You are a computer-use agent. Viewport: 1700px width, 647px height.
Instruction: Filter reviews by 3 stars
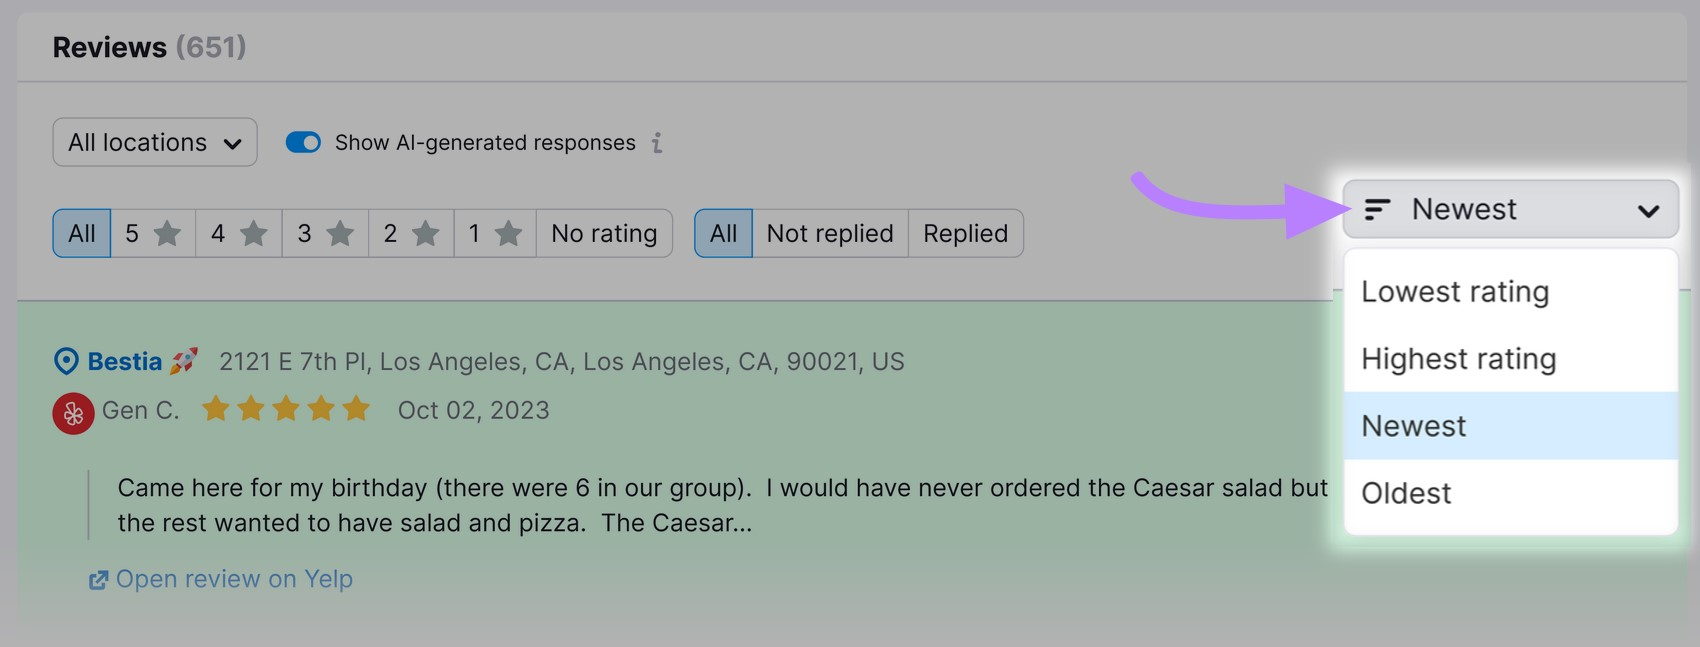click(x=324, y=233)
